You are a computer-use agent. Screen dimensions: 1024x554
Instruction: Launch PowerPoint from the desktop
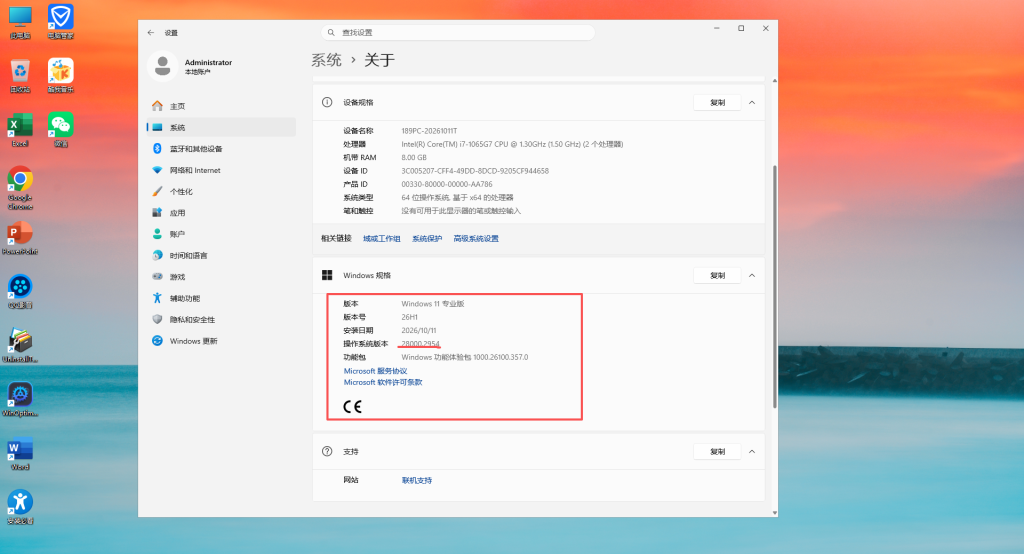[x=20, y=238]
